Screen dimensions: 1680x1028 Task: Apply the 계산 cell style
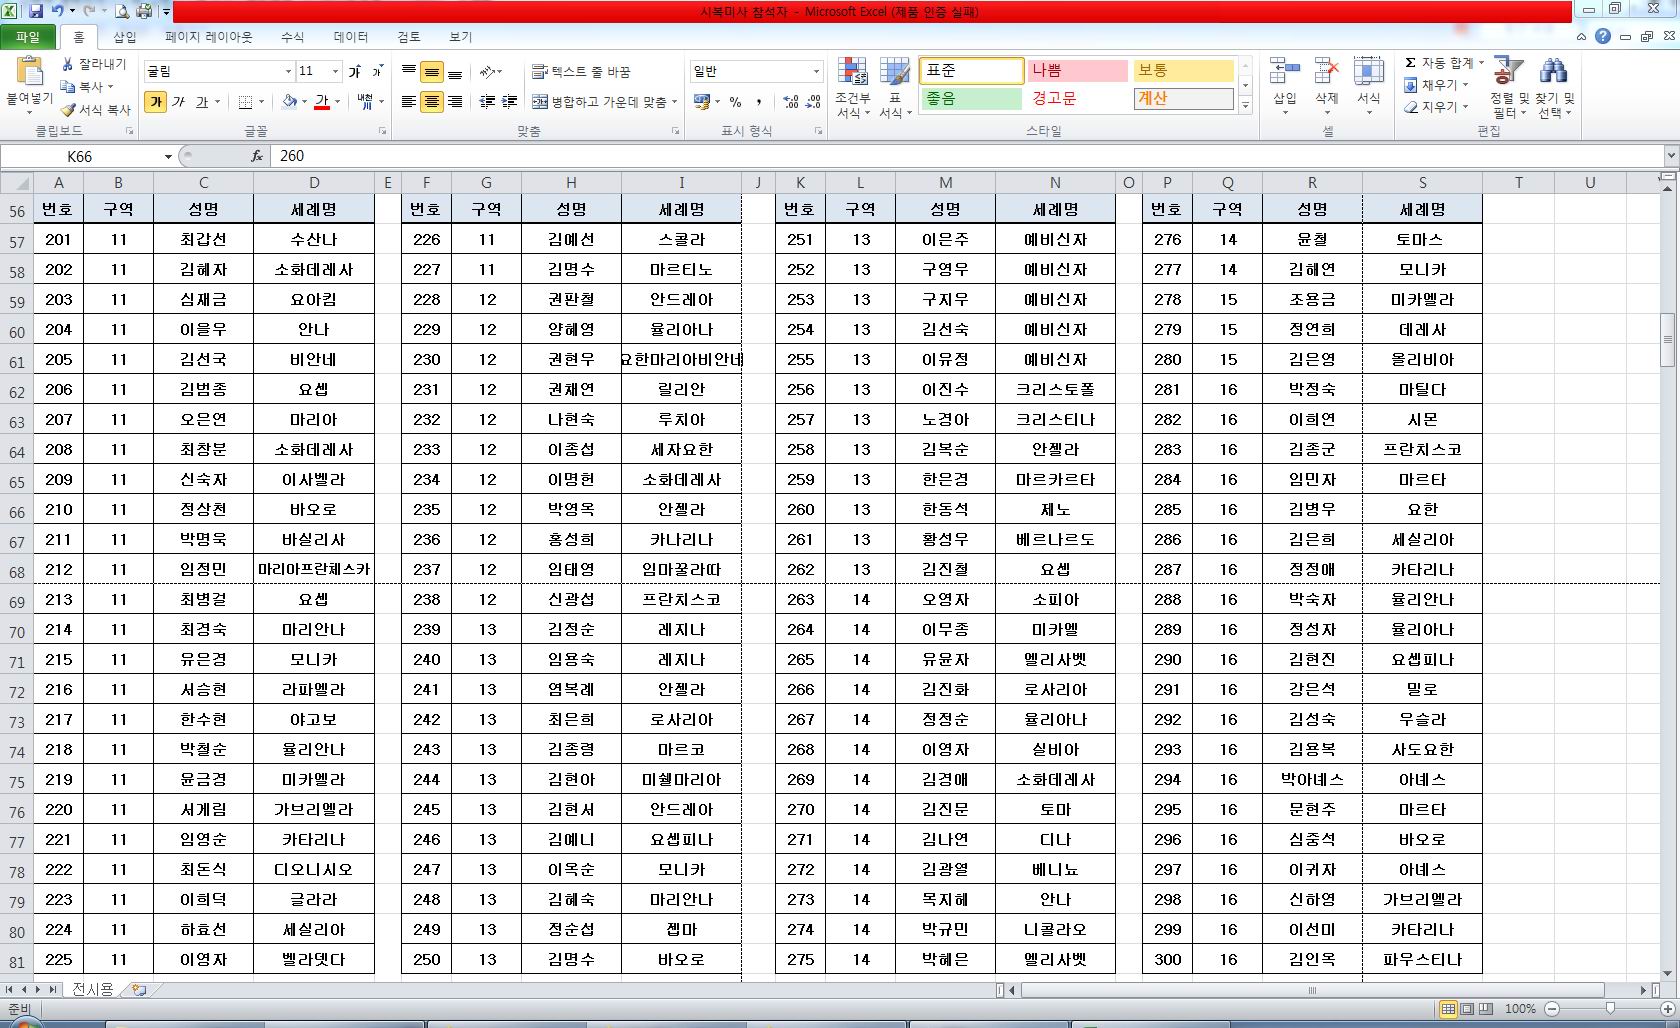click(x=1183, y=99)
